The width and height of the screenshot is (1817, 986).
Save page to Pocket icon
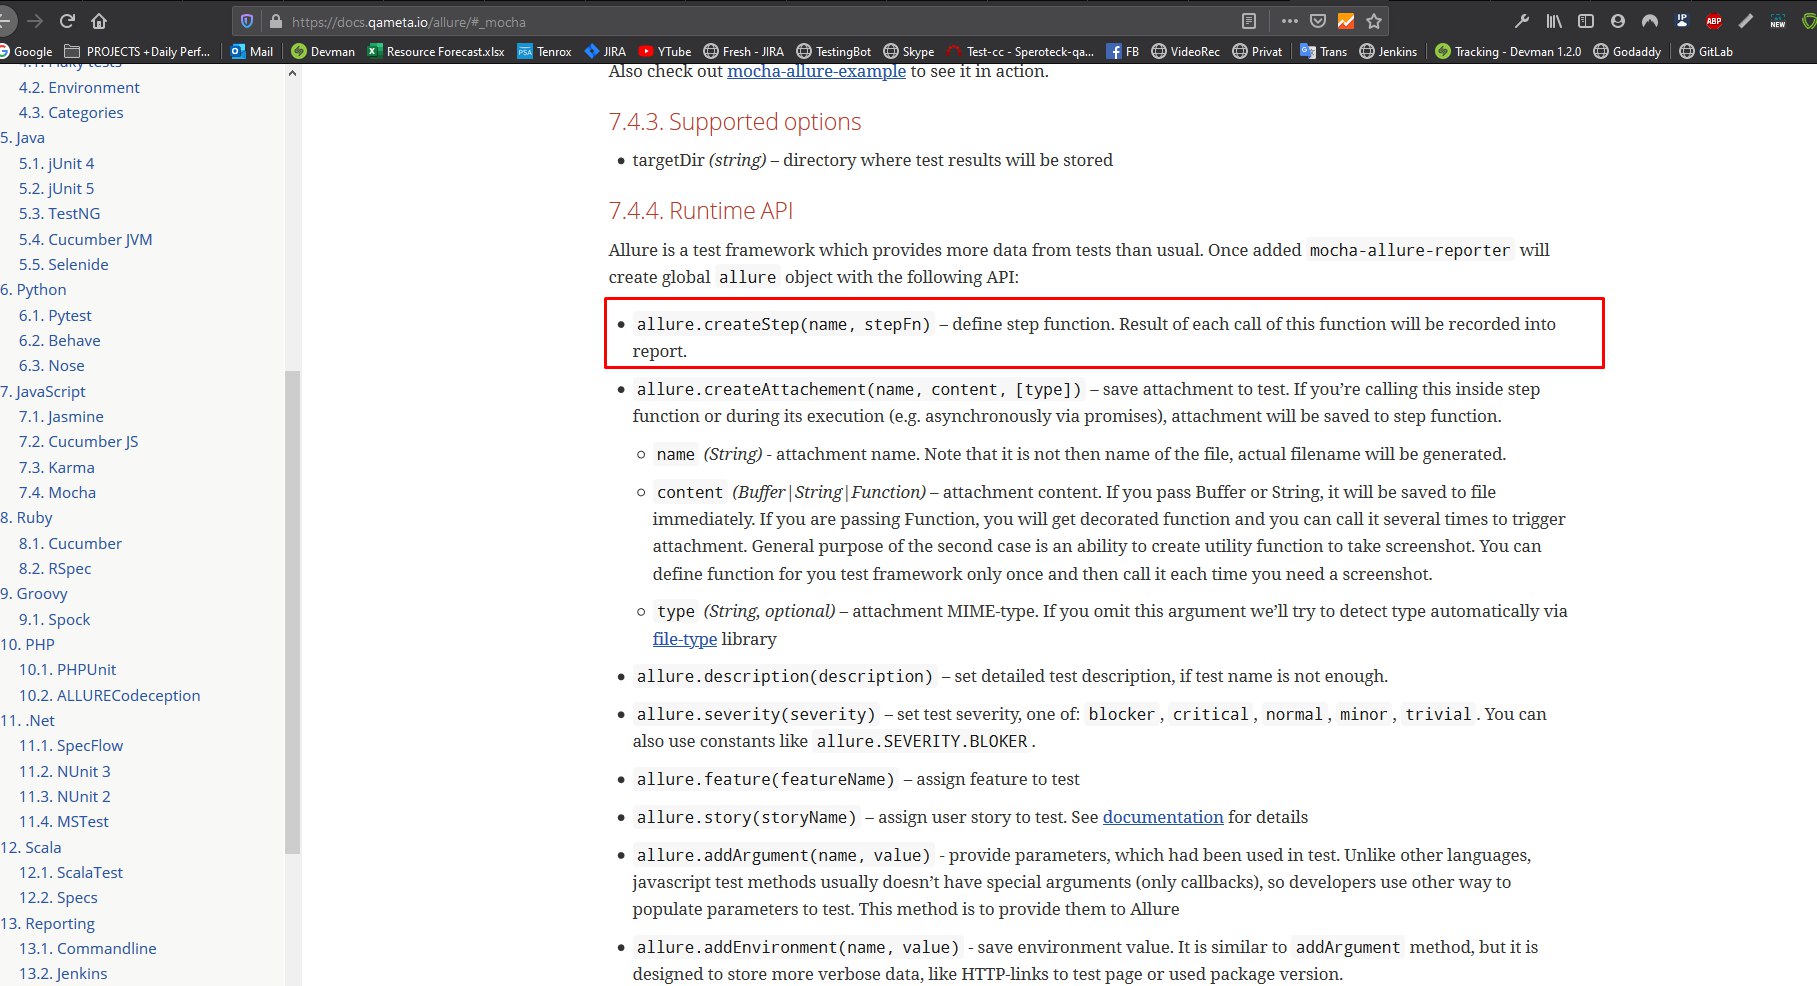[x=1318, y=21]
